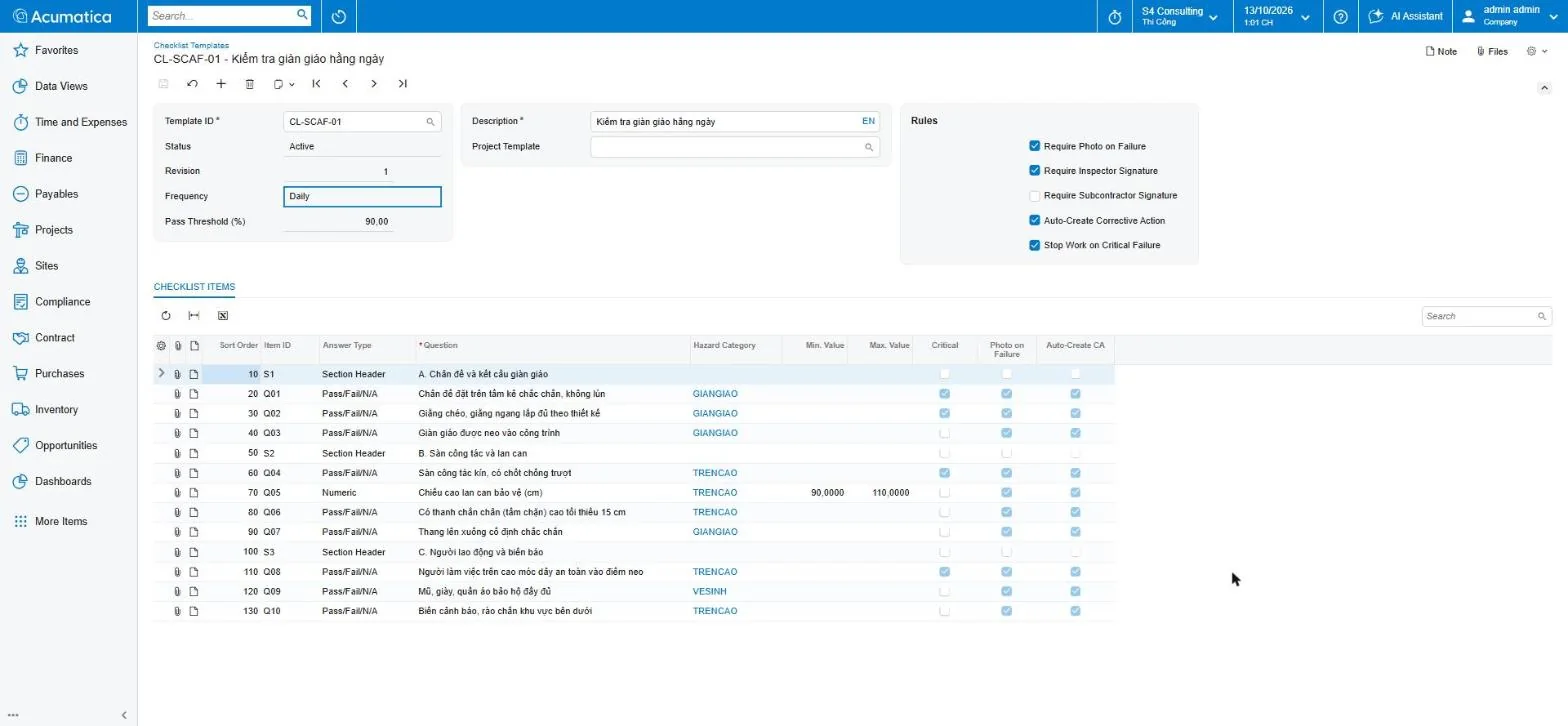
Task: Open the Help question mark icon
Action: pyautogui.click(x=1341, y=17)
